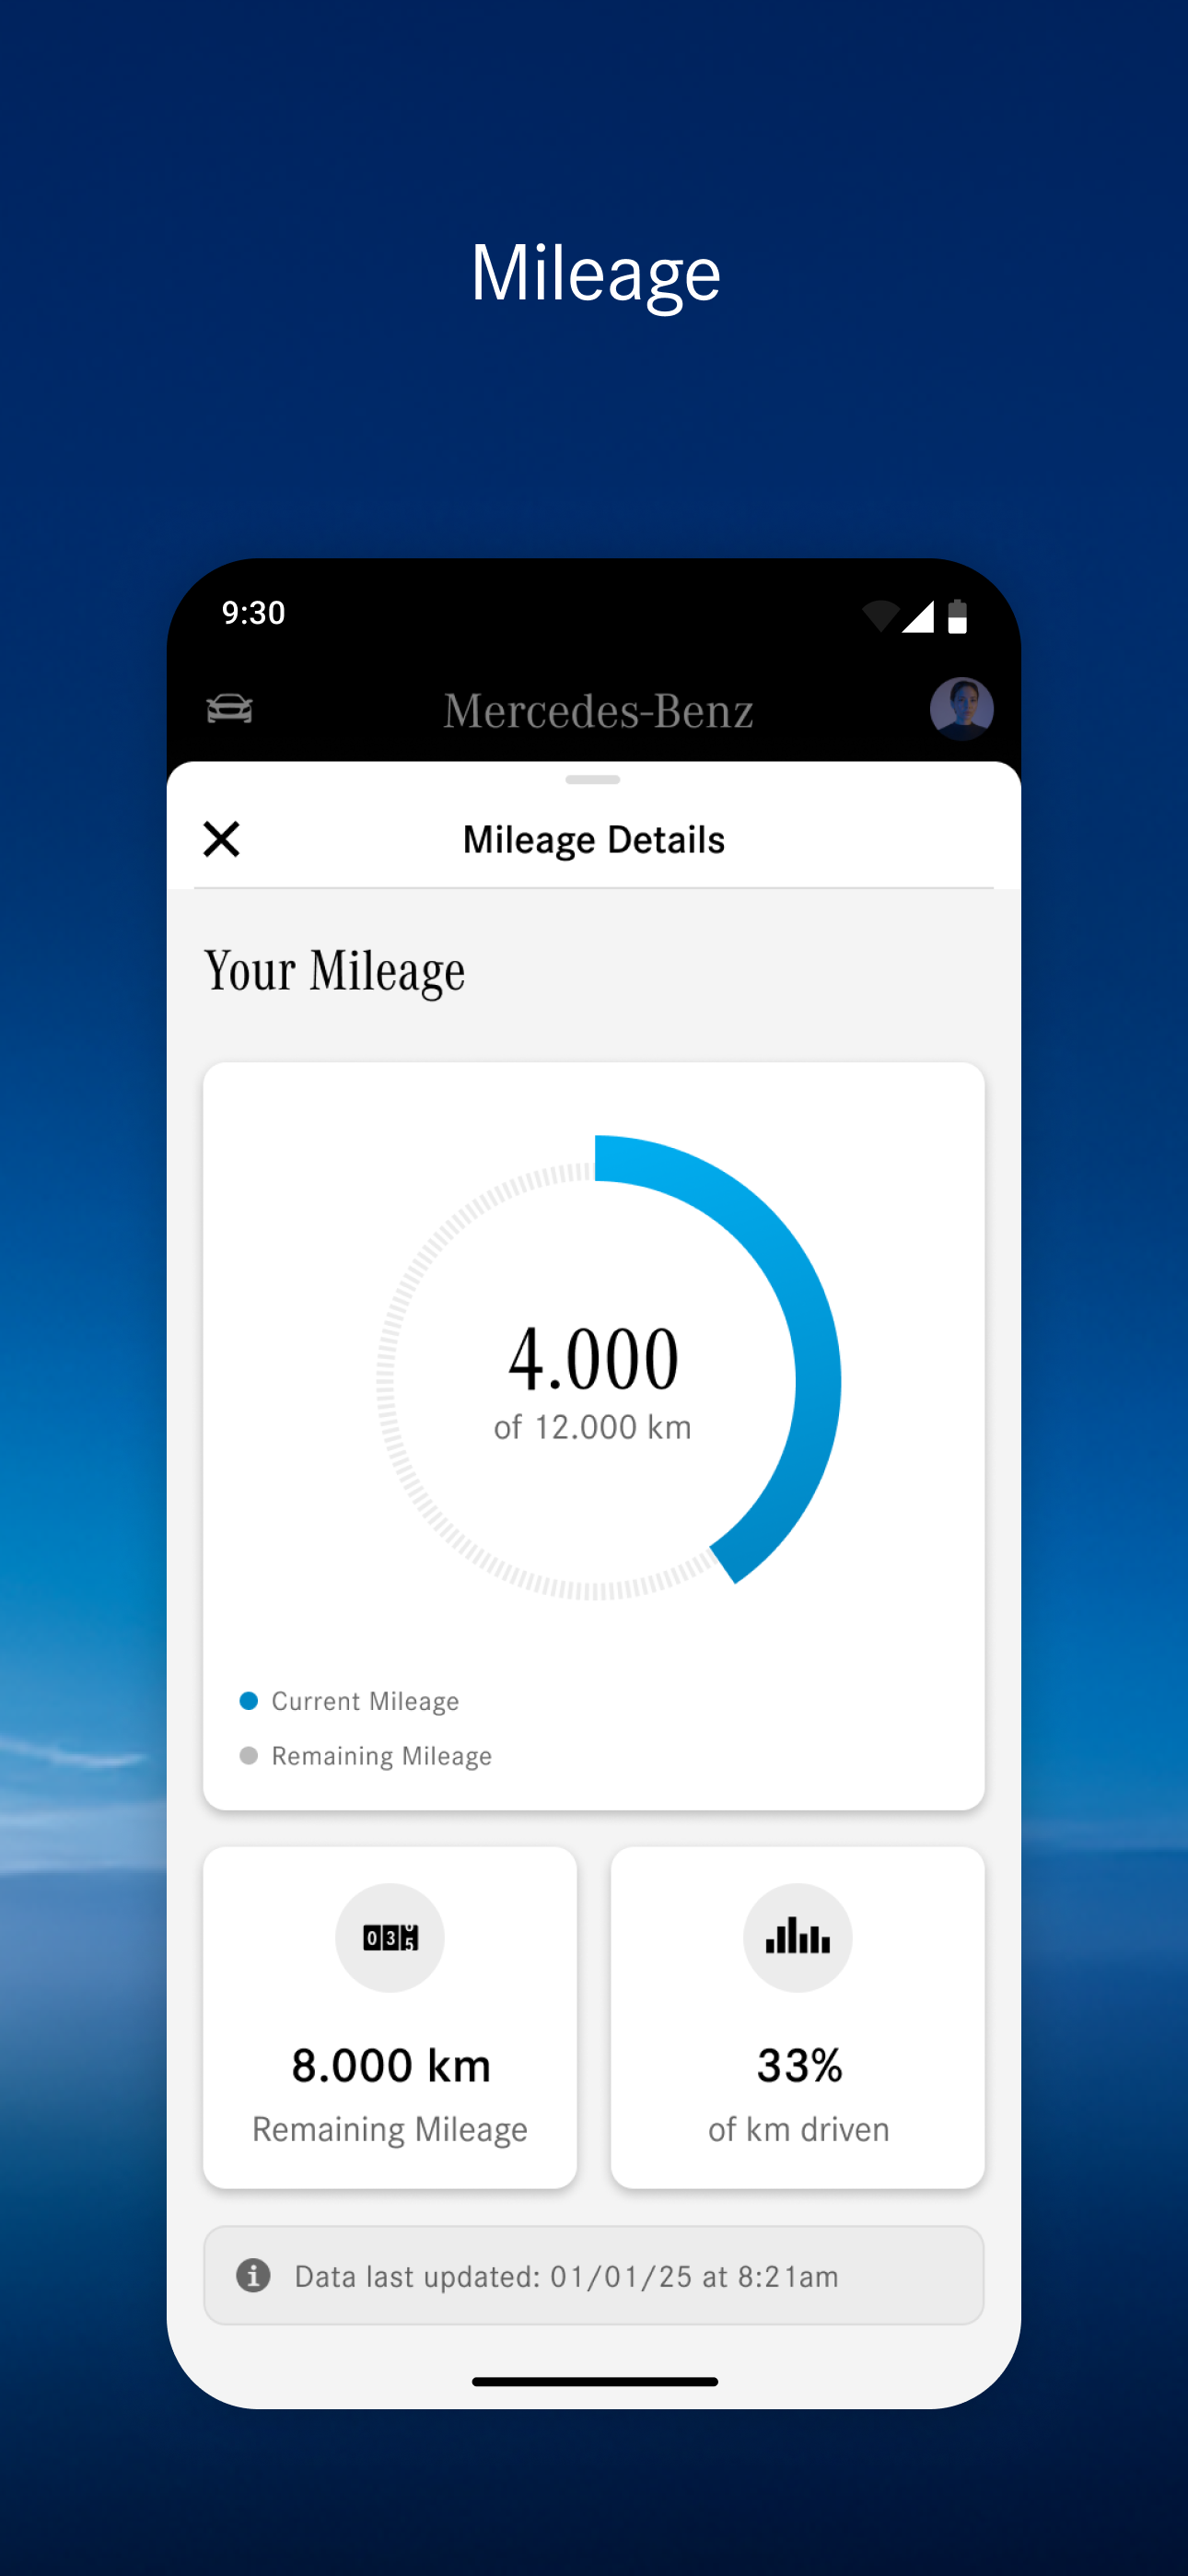Open the vehicle car icon
1188x2576 pixels.
230,708
